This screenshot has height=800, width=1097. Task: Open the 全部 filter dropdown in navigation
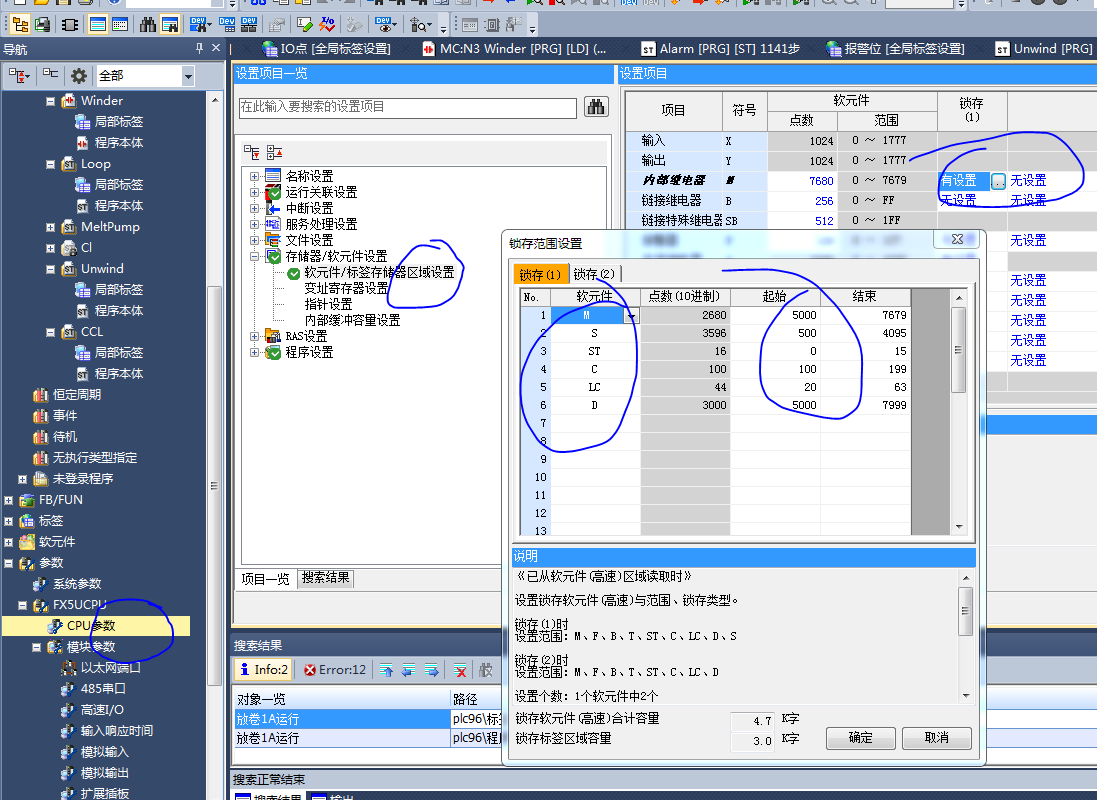(188, 76)
